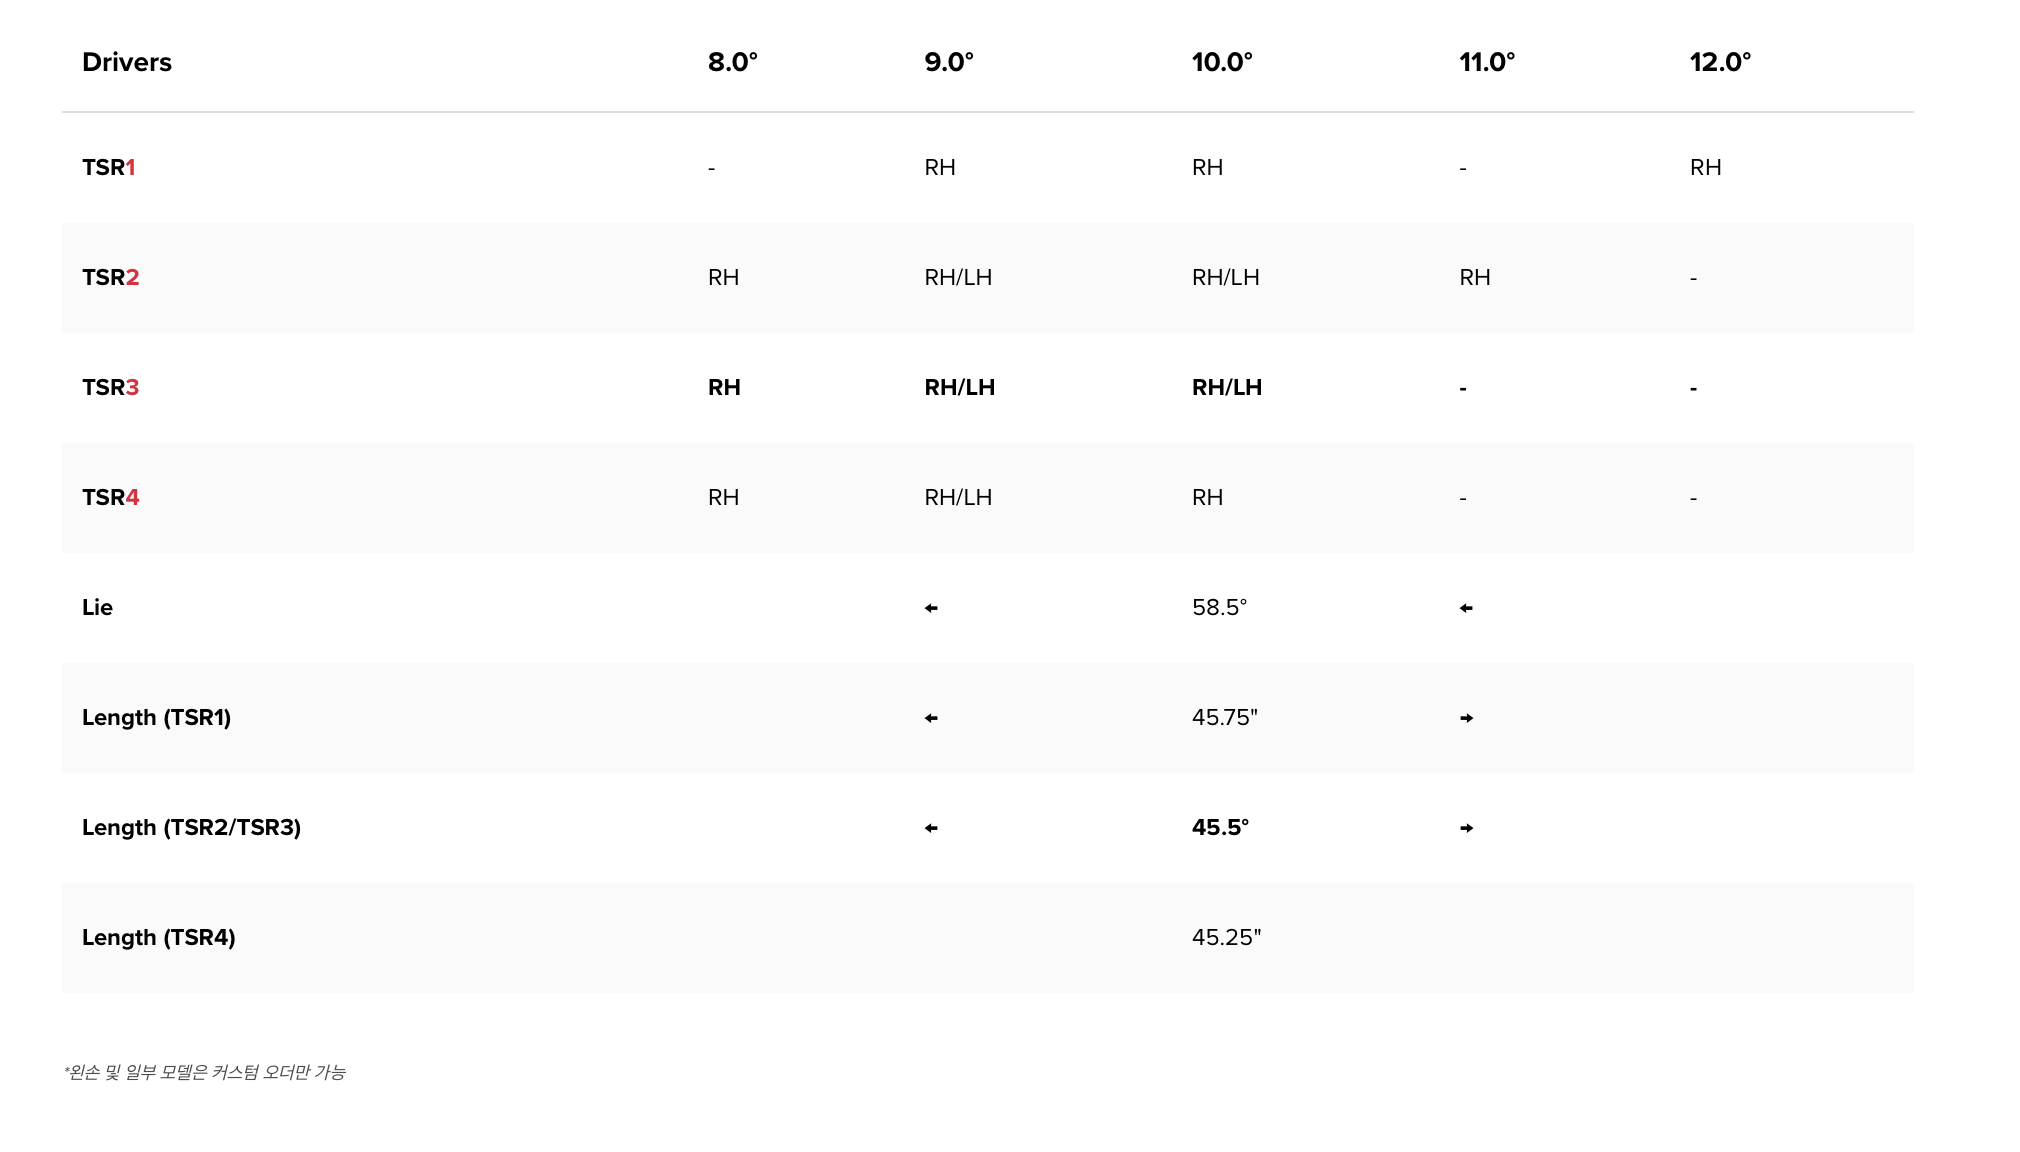This screenshot has width=2020, height=1152.
Task: Click the 45.25" length value for TSR4
Action: (x=1226, y=937)
